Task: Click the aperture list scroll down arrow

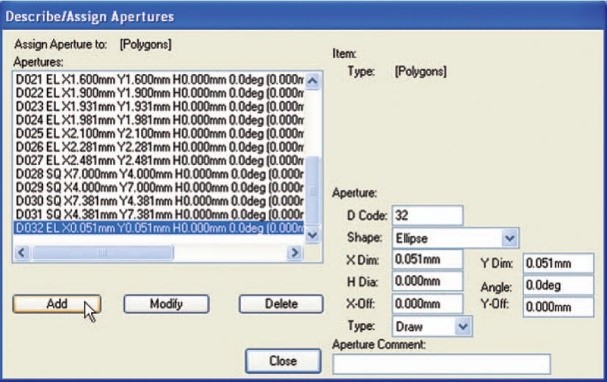Action: tap(312, 235)
